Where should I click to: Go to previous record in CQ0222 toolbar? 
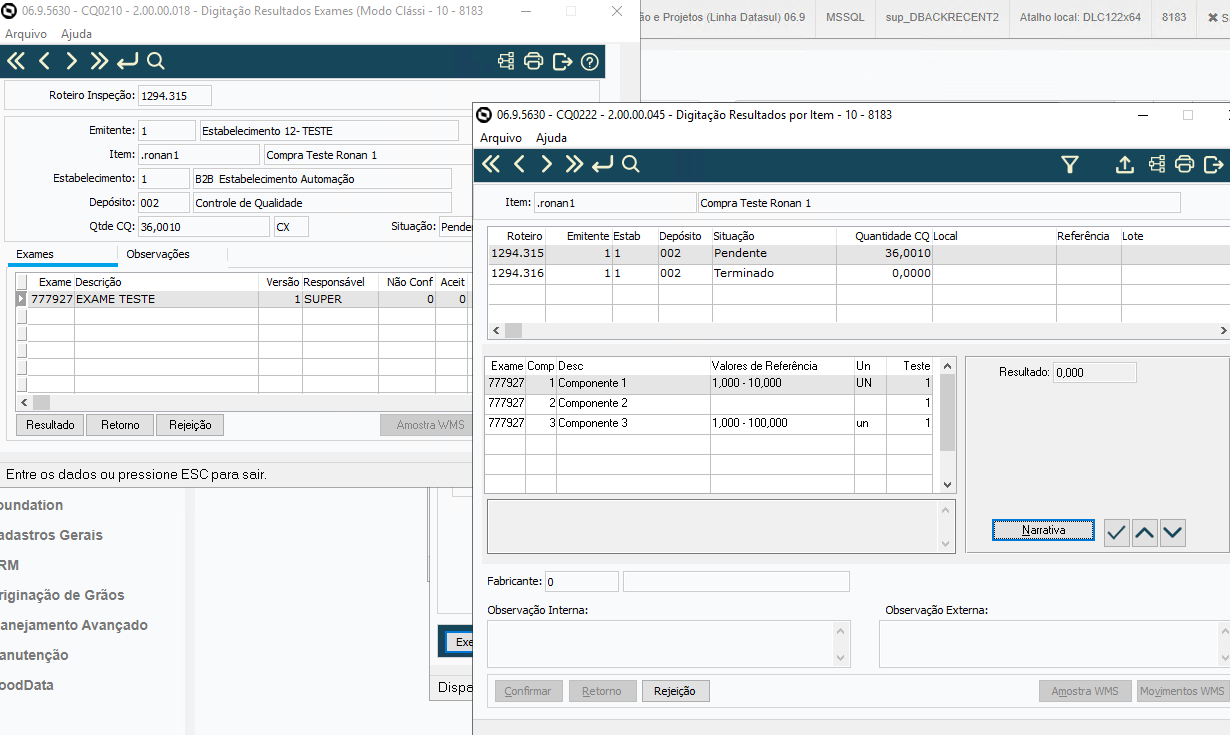(519, 165)
